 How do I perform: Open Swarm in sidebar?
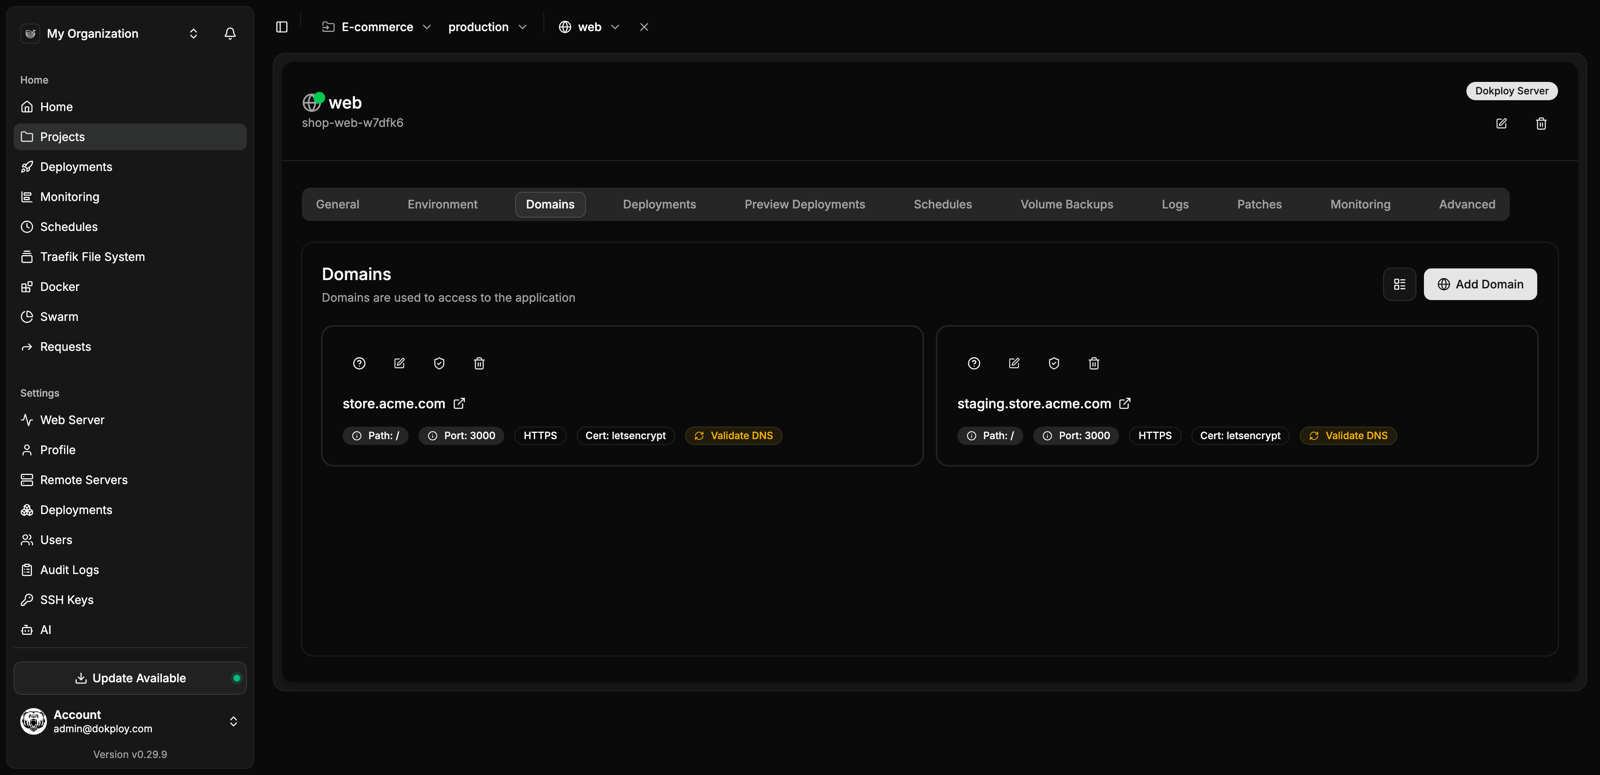coord(130,317)
